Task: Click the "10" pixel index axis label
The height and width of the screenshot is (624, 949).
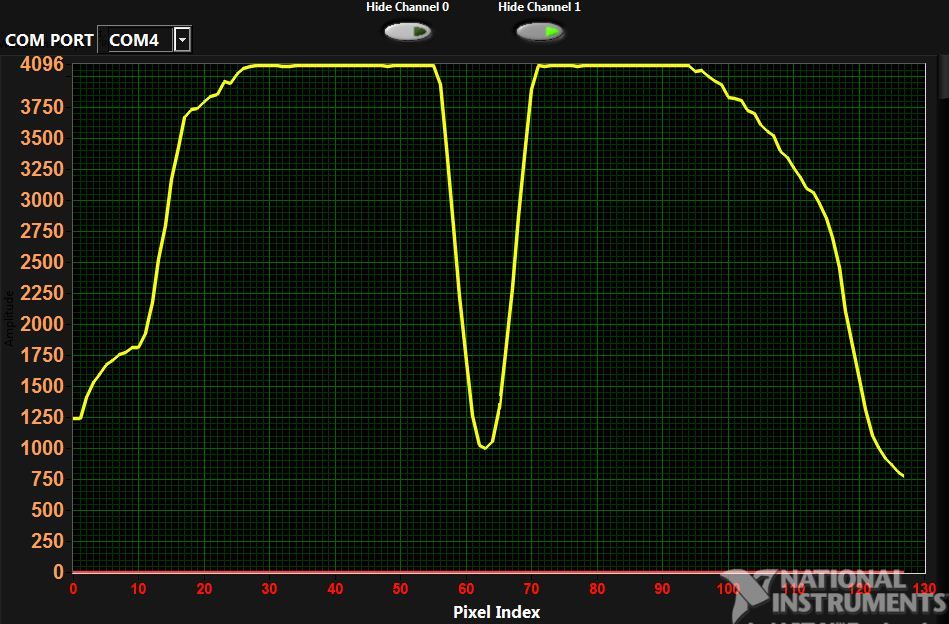Action: pos(139,589)
